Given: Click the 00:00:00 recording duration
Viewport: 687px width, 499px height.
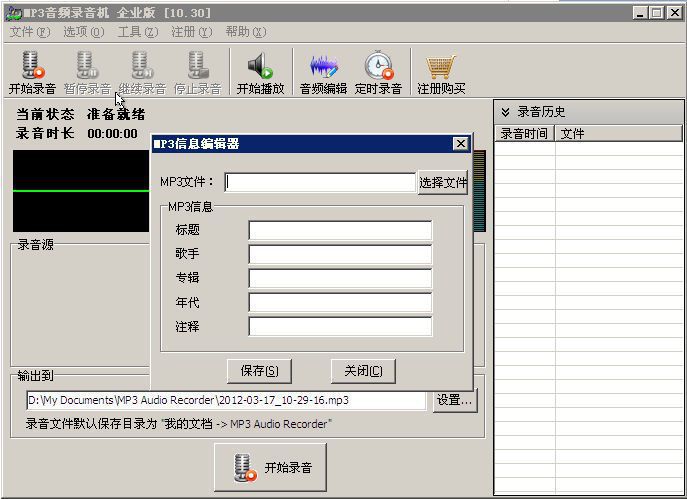Looking at the screenshot, I should coord(112,134).
